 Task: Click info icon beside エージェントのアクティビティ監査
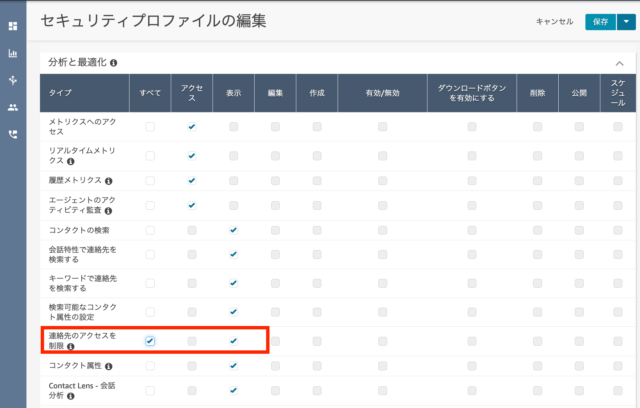(x=108, y=211)
